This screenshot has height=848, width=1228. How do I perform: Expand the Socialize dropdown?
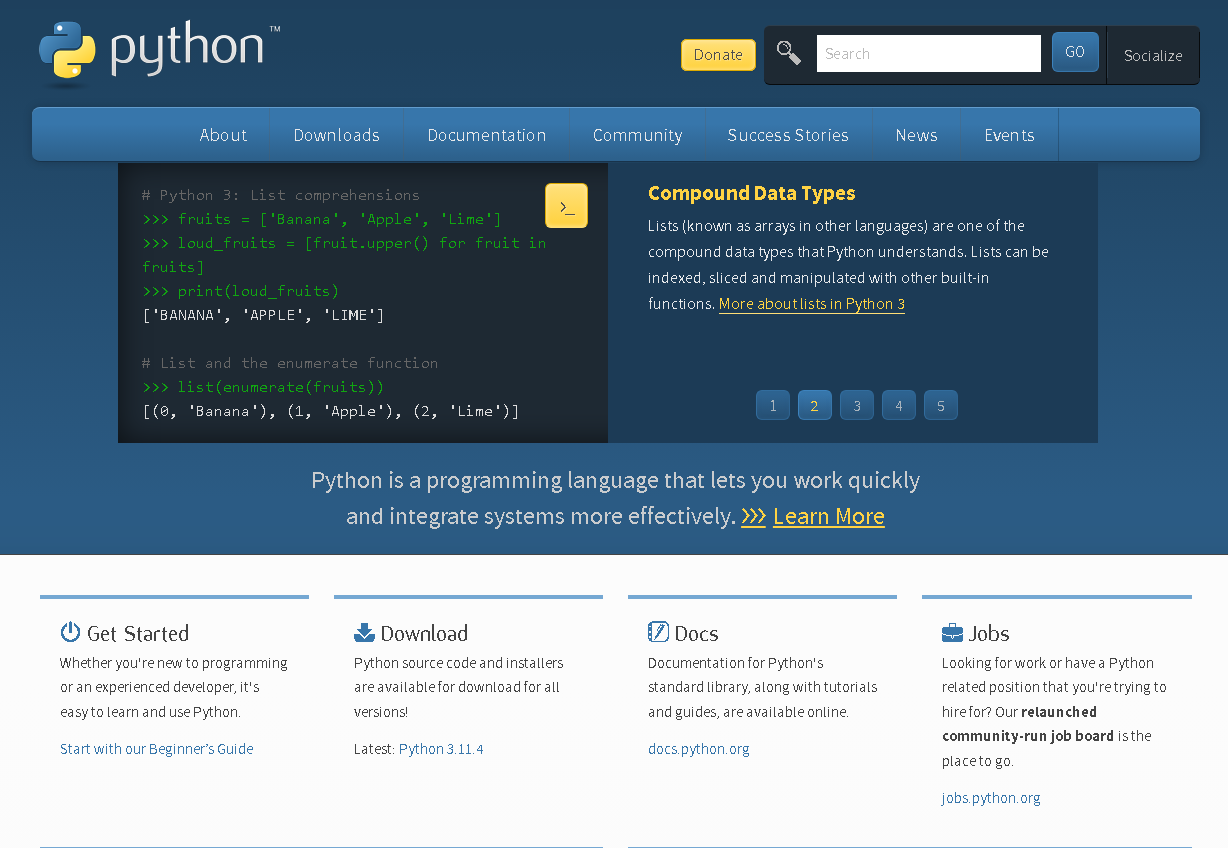[1153, 56]
